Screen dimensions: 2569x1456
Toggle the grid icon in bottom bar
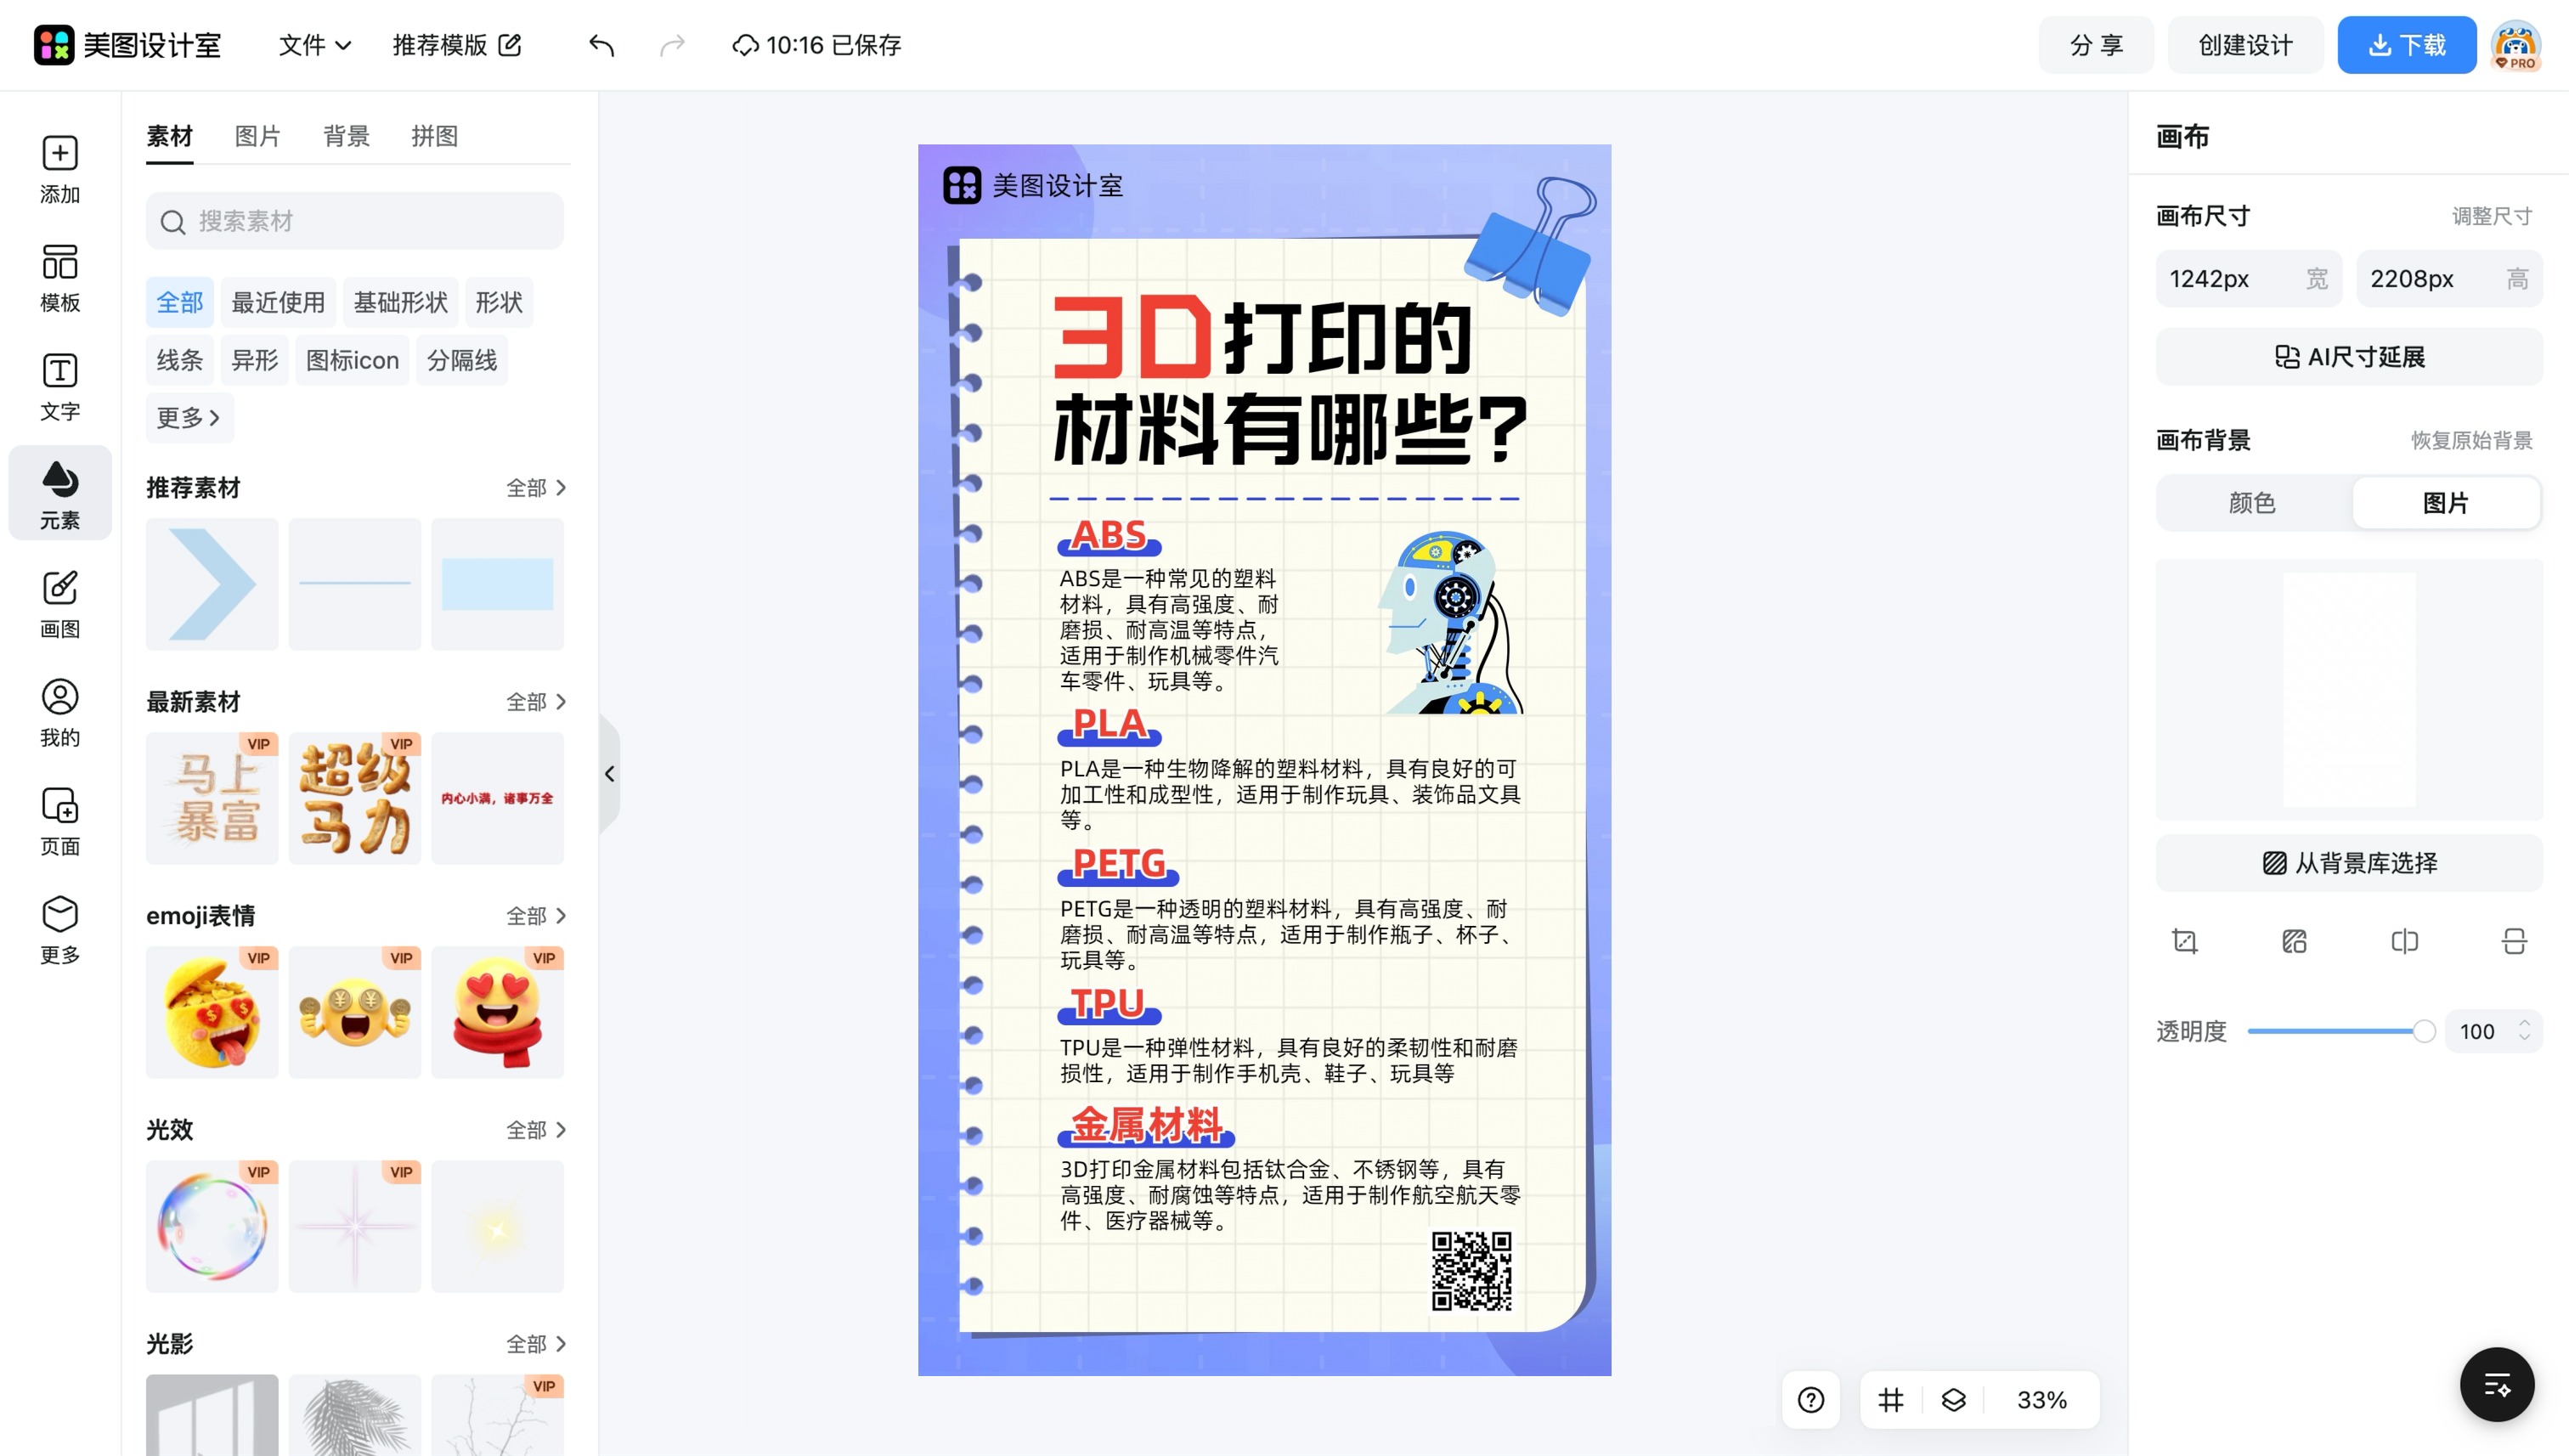click(1890, 1400)
